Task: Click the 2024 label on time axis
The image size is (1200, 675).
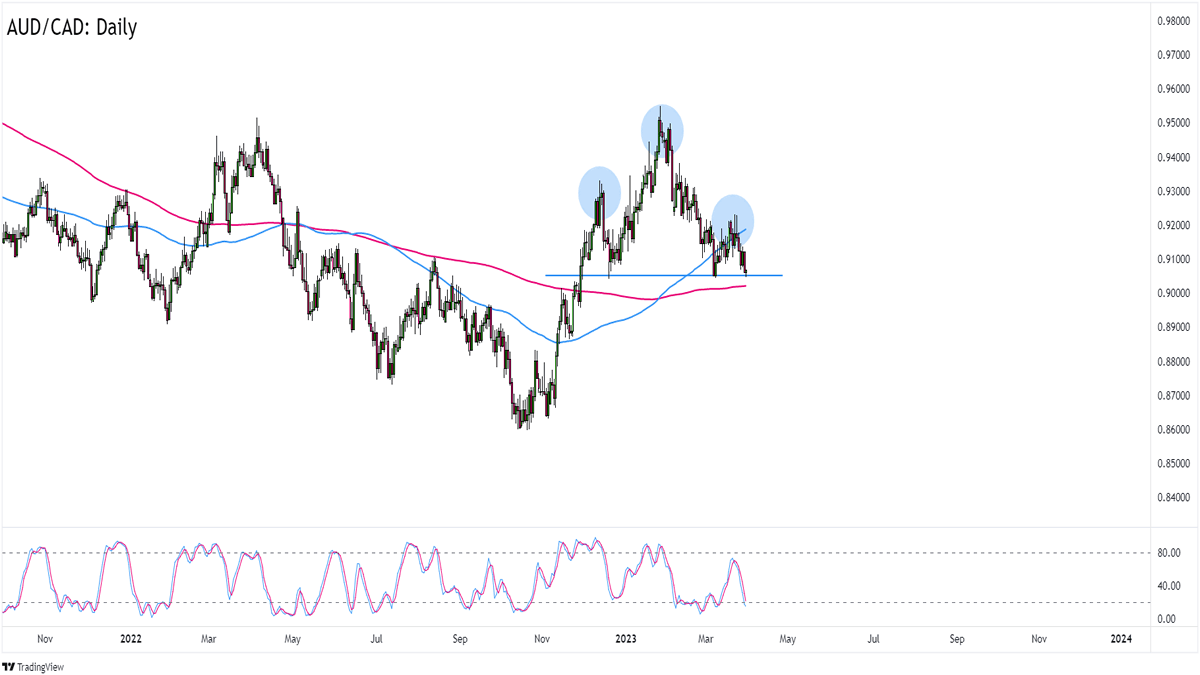Action: 1121,638
